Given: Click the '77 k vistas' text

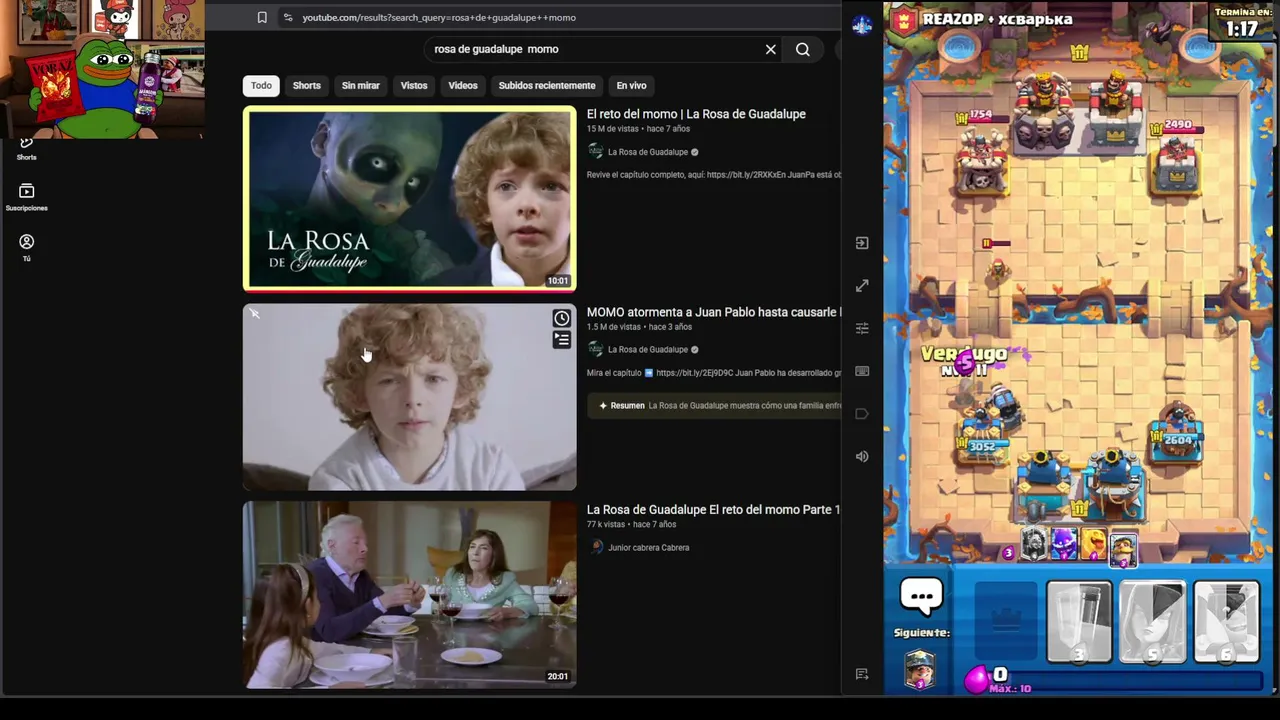Looking at the screenshot, I should (x=608, y=525).
